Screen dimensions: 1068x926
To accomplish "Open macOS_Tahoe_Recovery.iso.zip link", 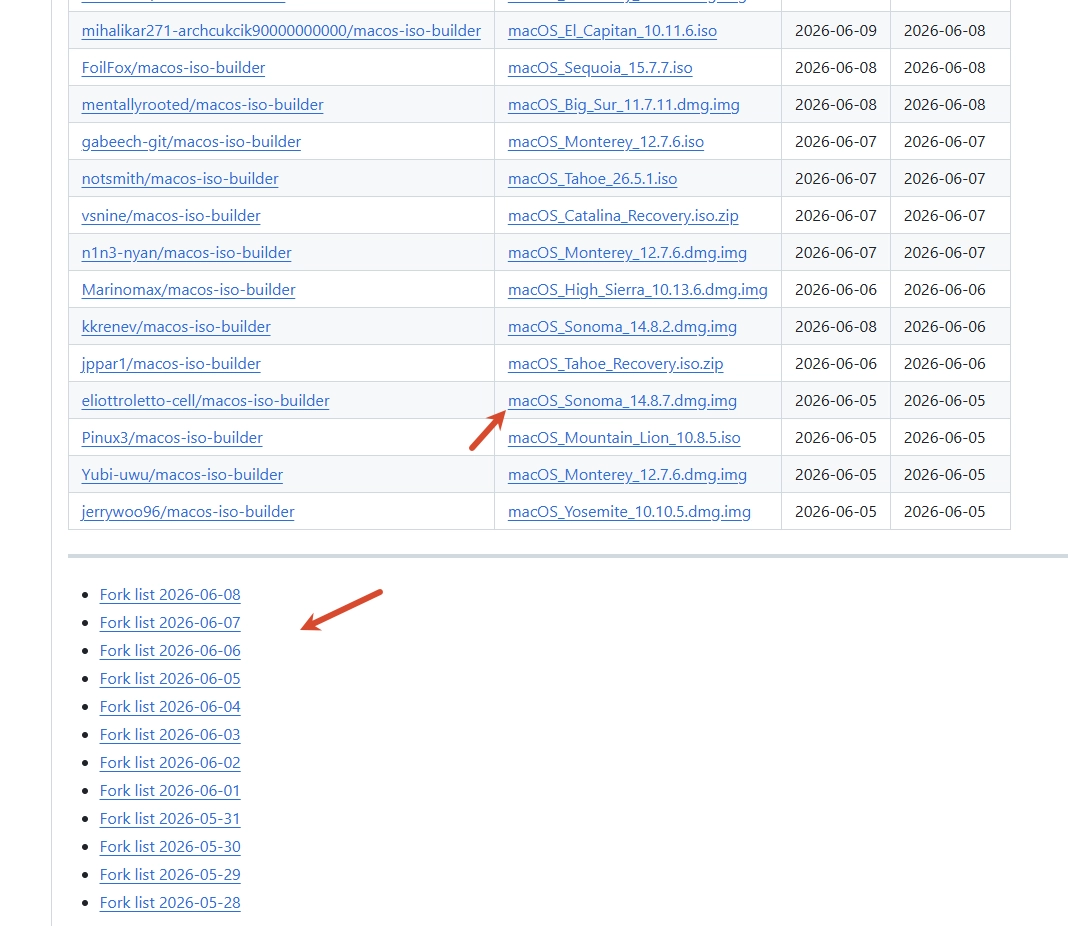I will tap(615, 364).
